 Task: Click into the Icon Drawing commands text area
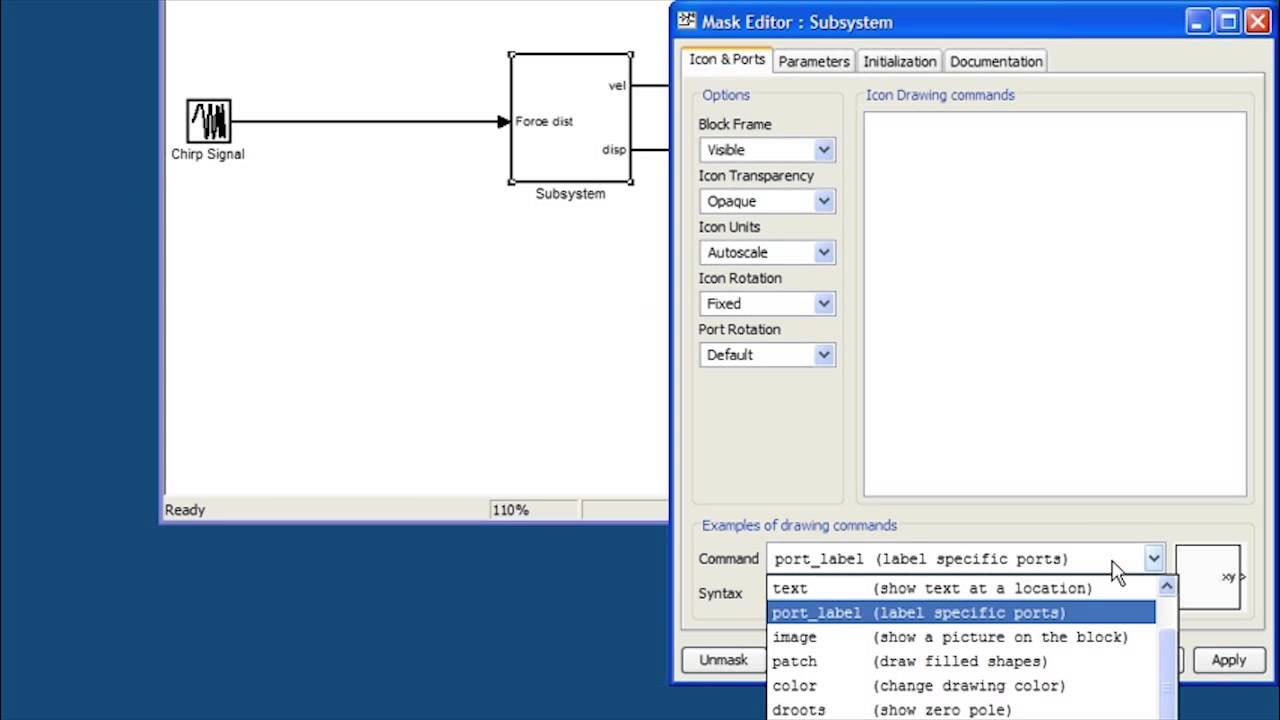[x=1054, y=304]
